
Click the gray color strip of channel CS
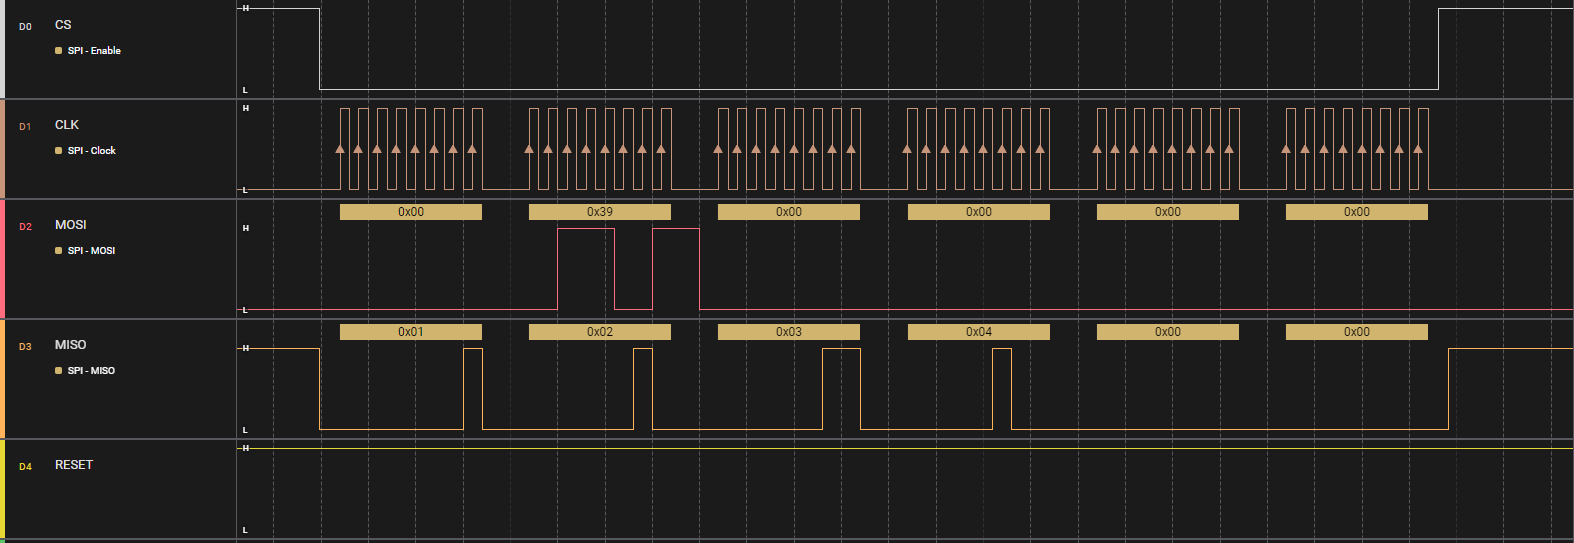tap(2, 49)
